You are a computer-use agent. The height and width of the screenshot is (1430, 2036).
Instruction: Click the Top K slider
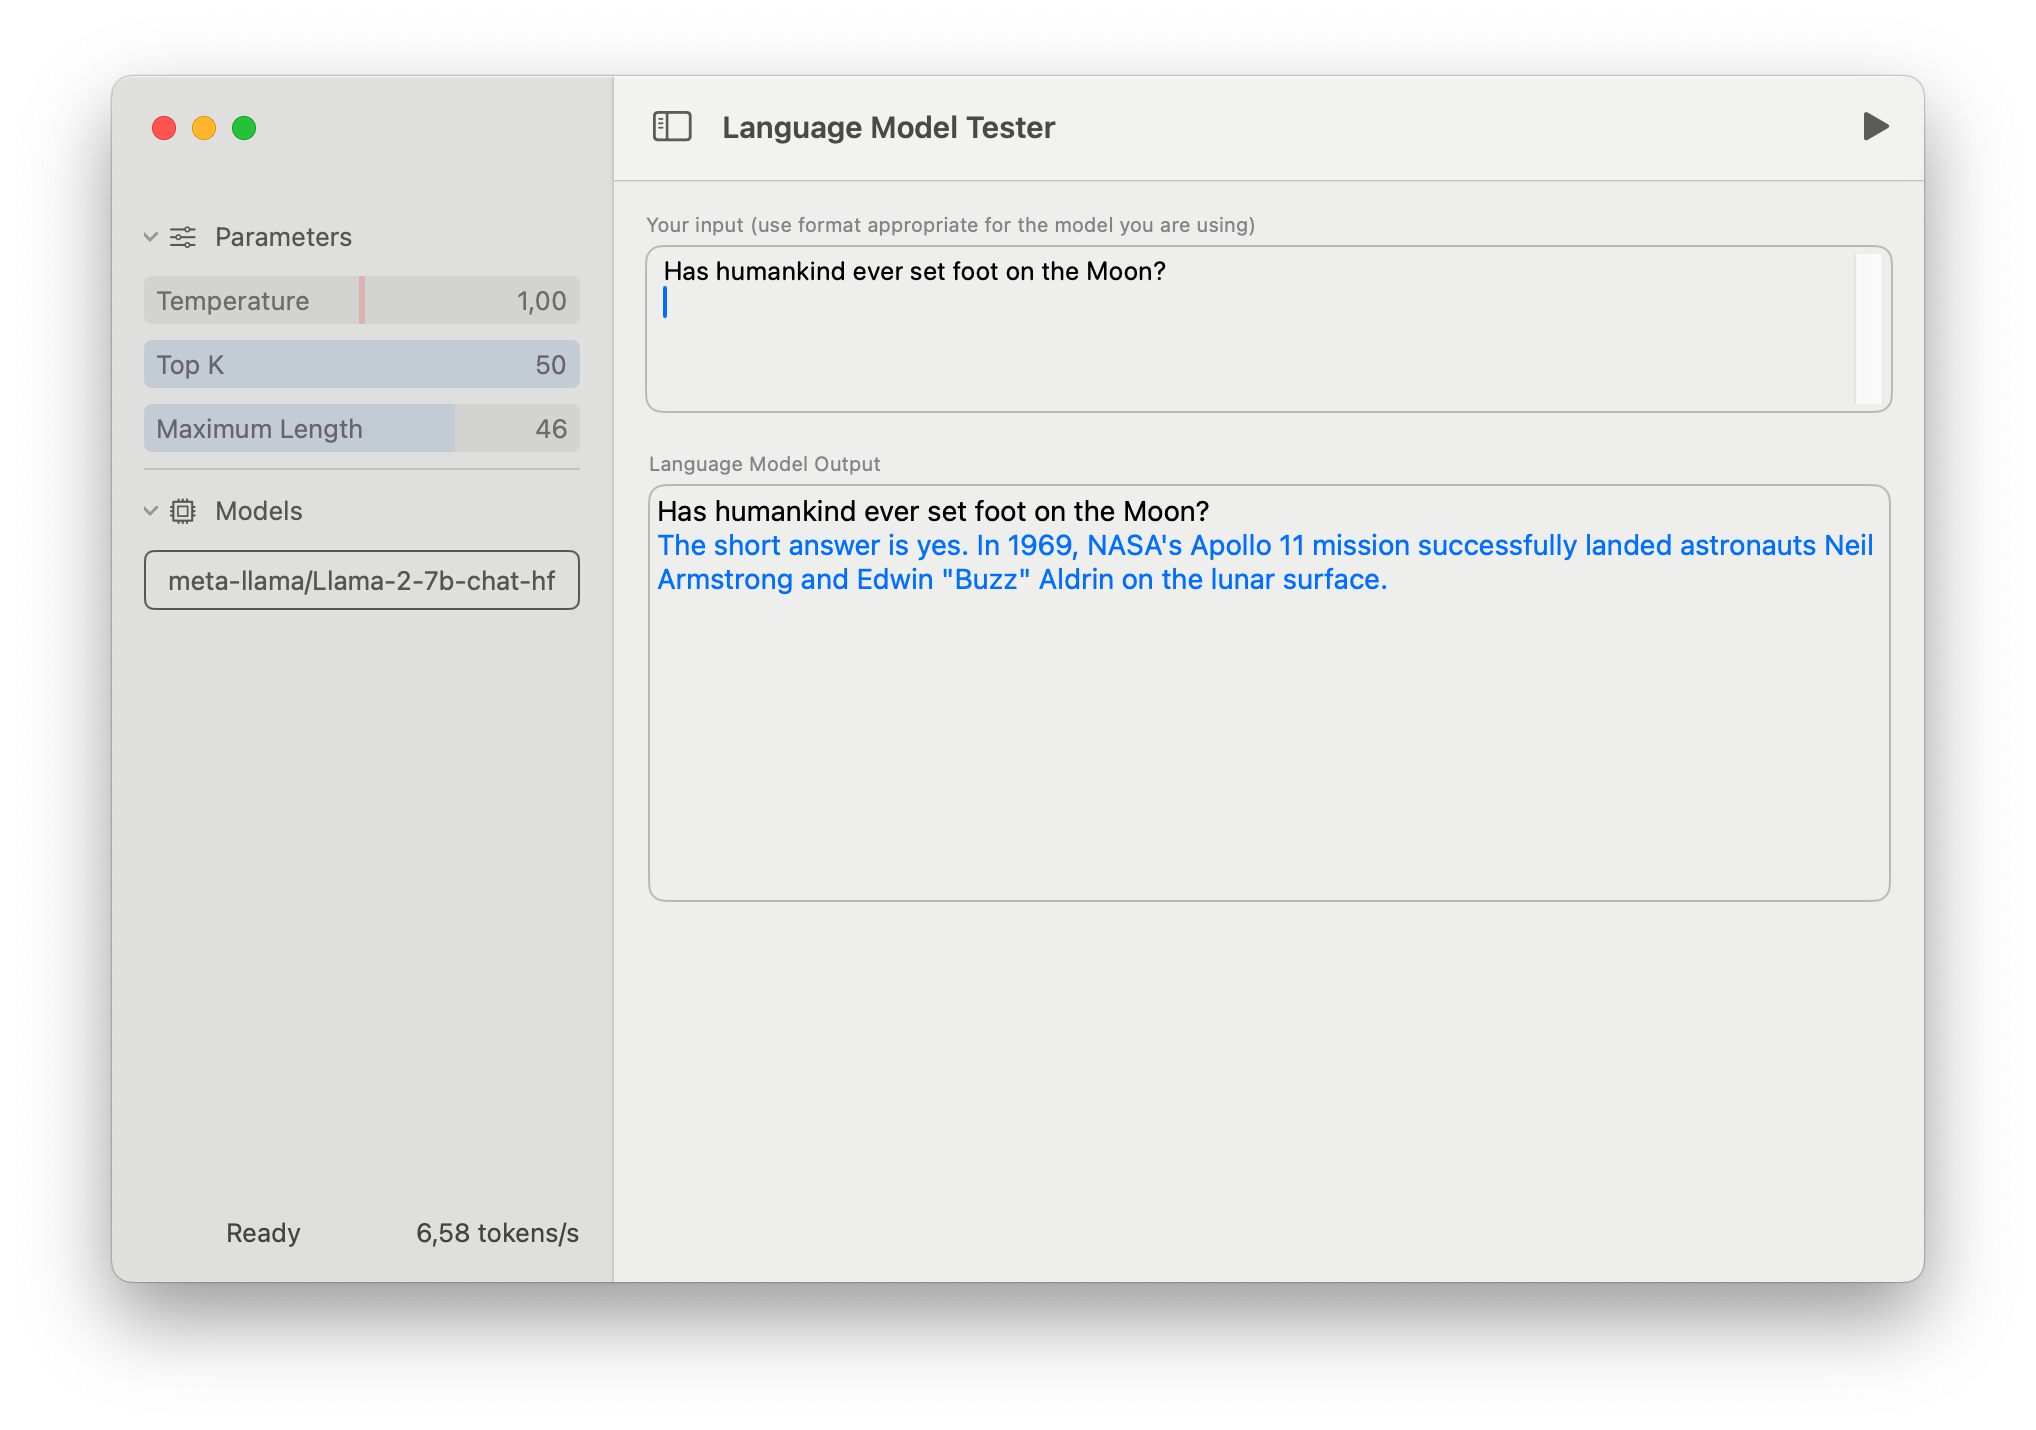click(x=361, y=364)
